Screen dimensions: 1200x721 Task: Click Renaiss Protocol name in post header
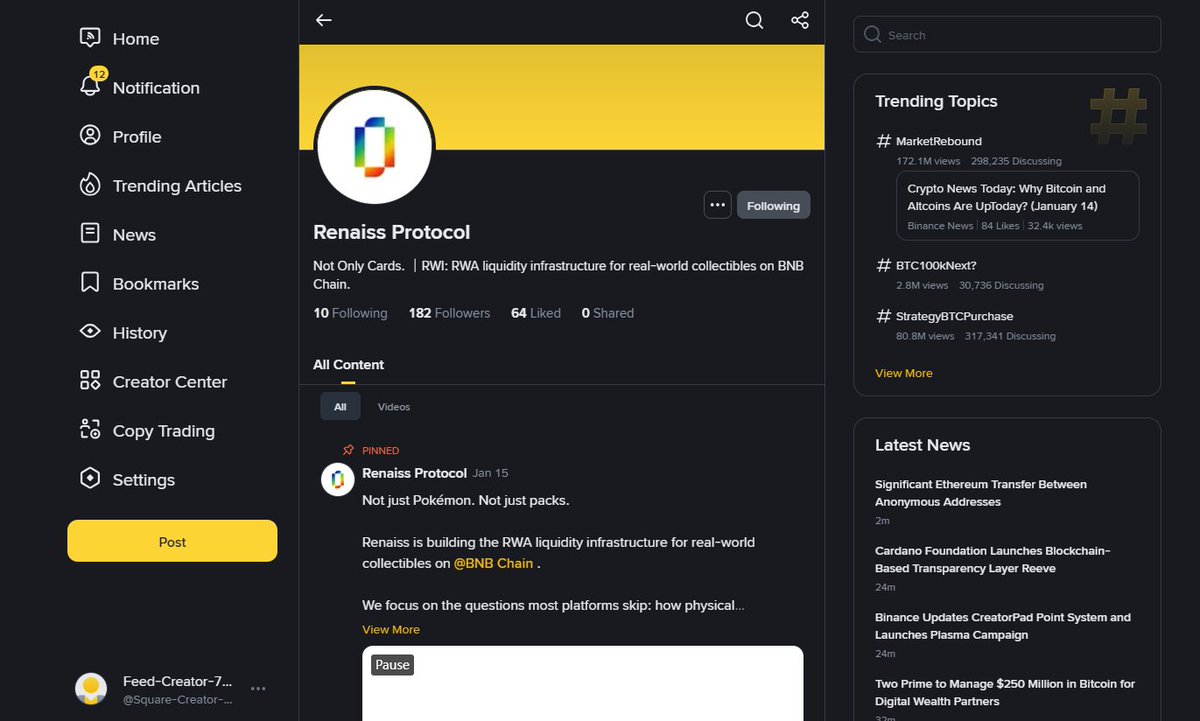pyautogui.click(x=414, y=473)
